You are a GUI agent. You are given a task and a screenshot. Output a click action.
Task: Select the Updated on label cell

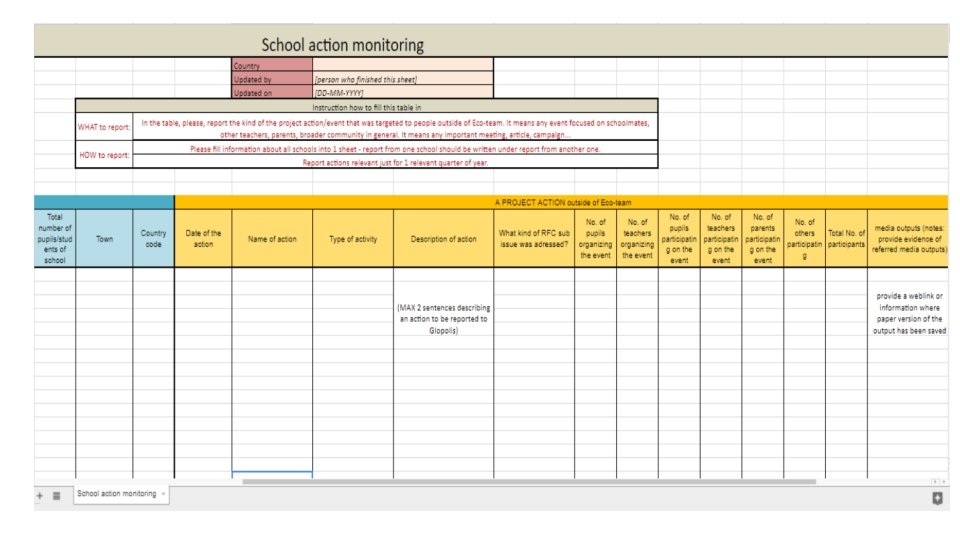tap(272, 92)
